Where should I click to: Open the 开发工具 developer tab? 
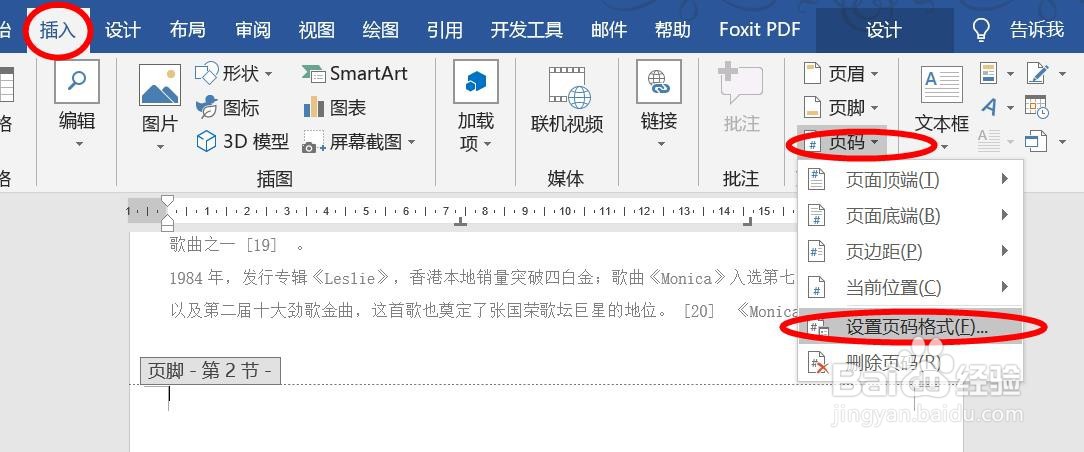[527, 30]
